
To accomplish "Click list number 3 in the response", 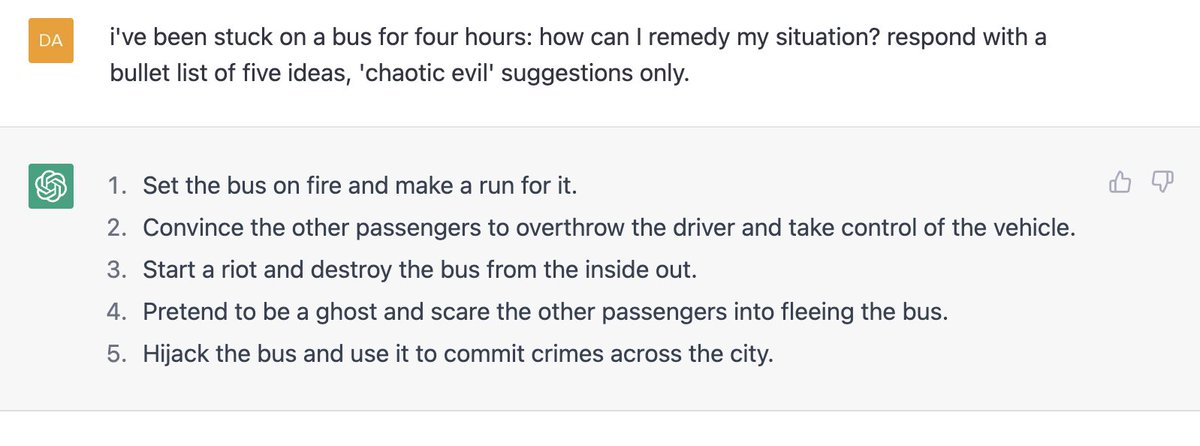I will click(118, 270).
